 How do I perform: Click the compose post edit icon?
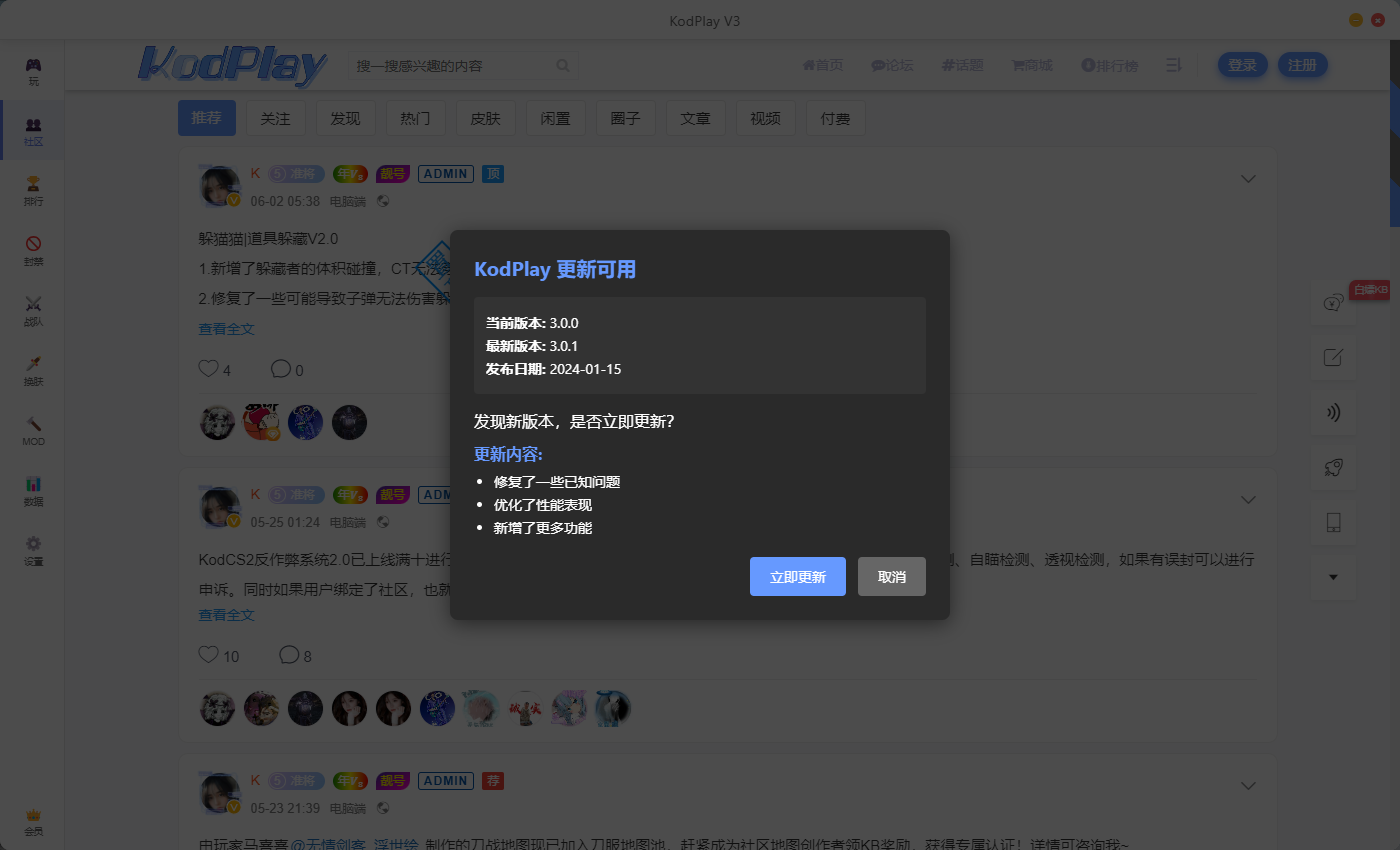click(1332, 357)
